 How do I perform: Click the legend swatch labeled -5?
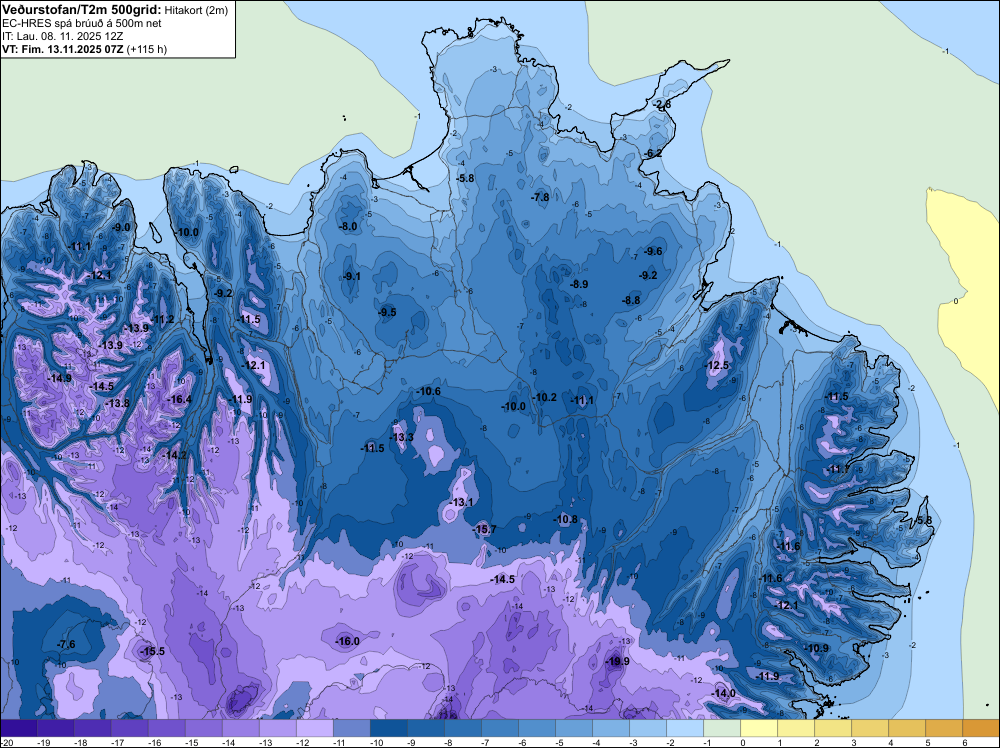coord(573,728)
